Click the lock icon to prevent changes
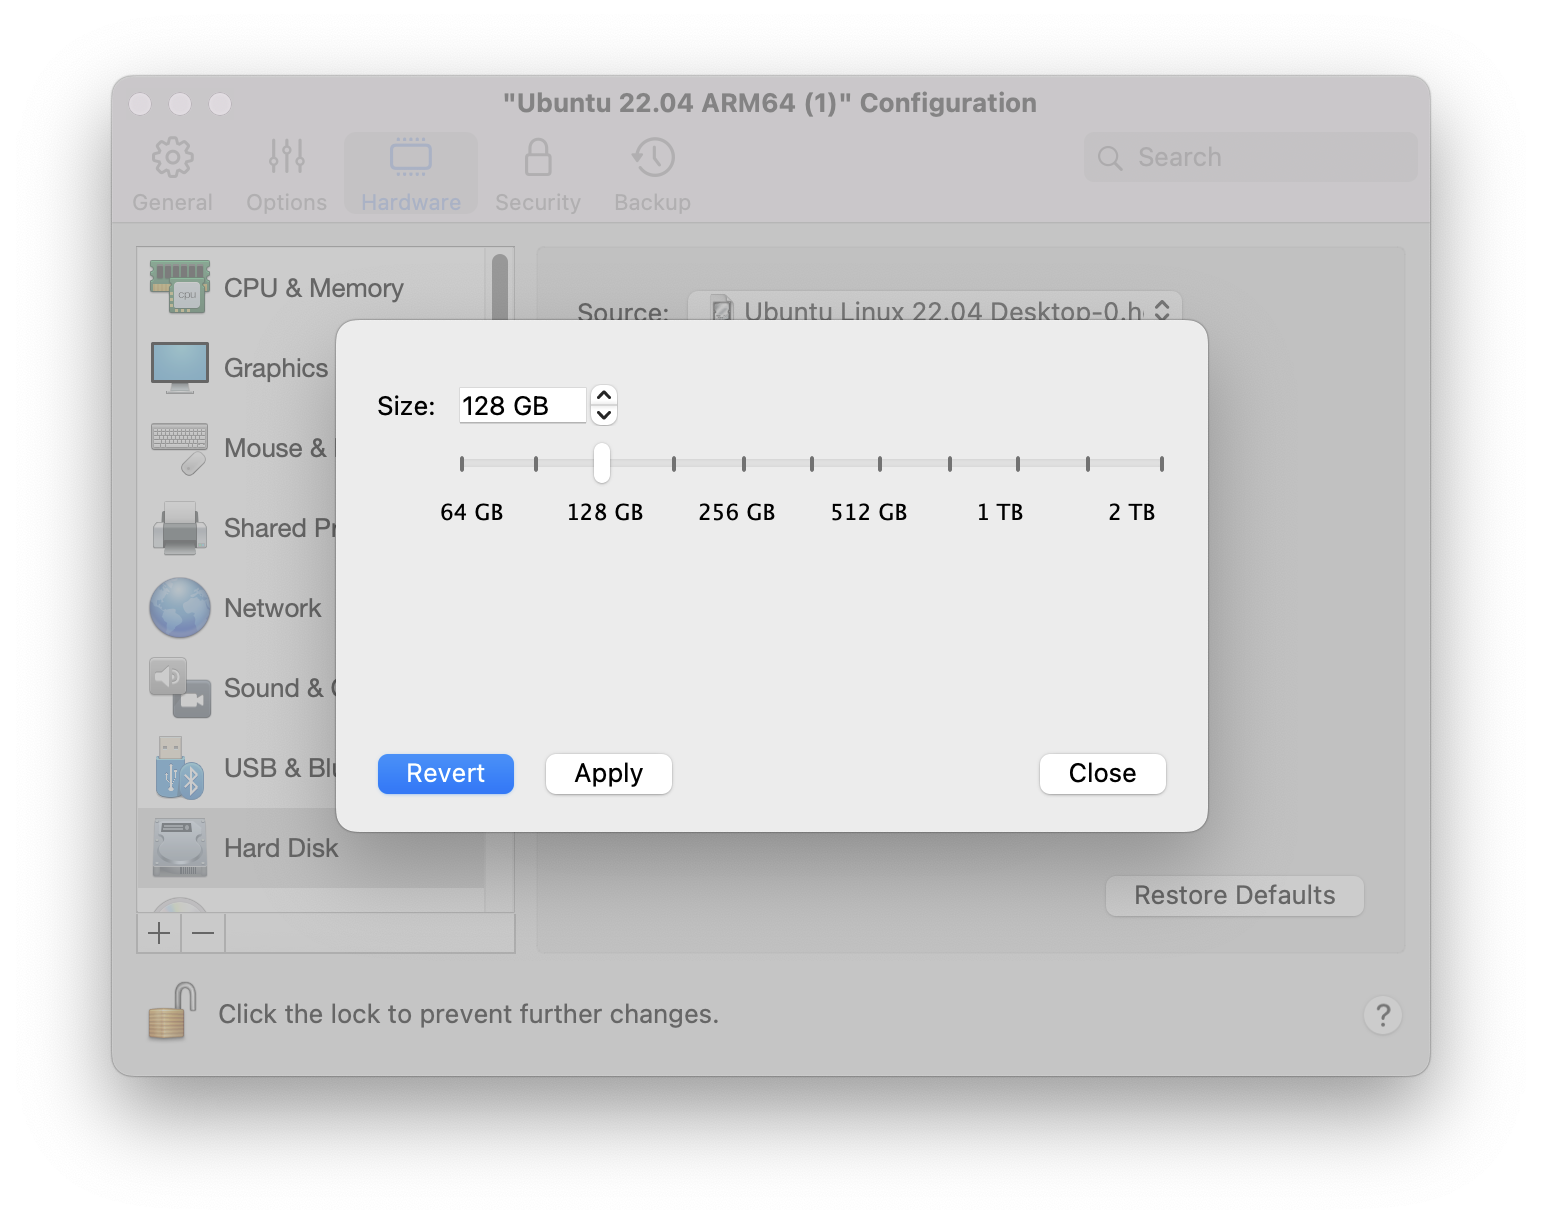1542x1224 pixels. (173, 1011)
